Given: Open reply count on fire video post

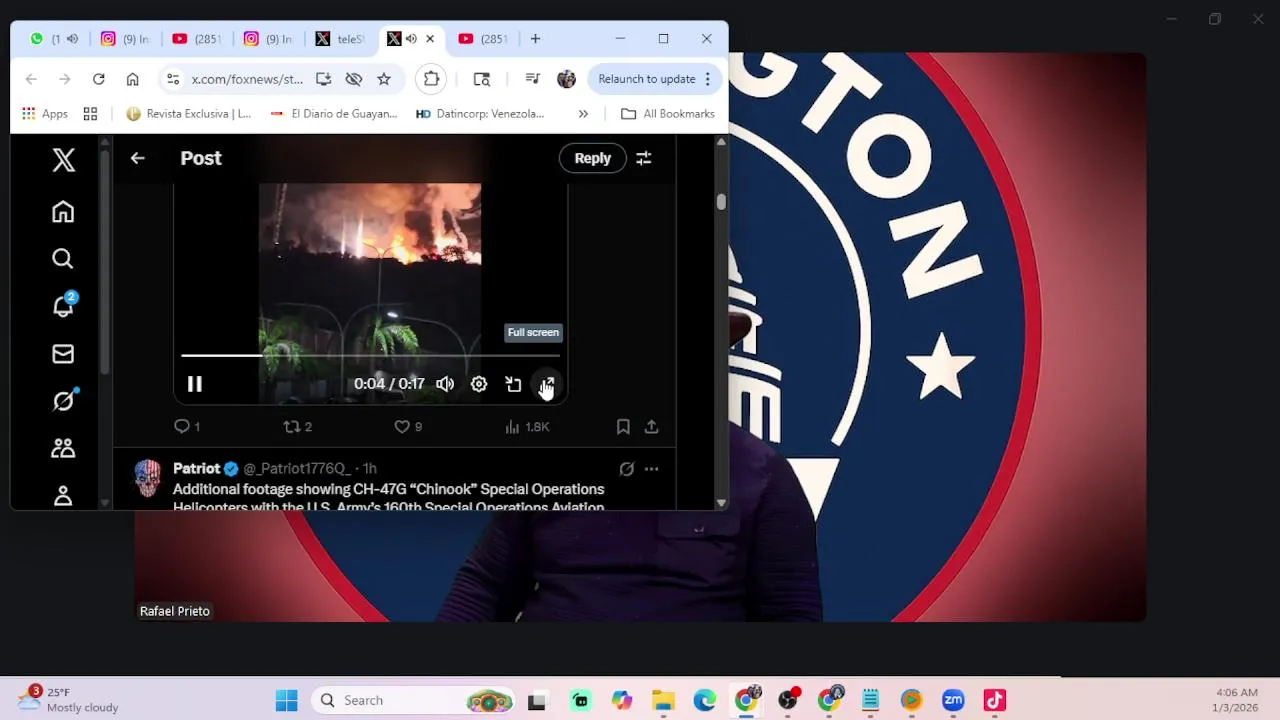Looking at the screenshot, I should coord(187,427).
